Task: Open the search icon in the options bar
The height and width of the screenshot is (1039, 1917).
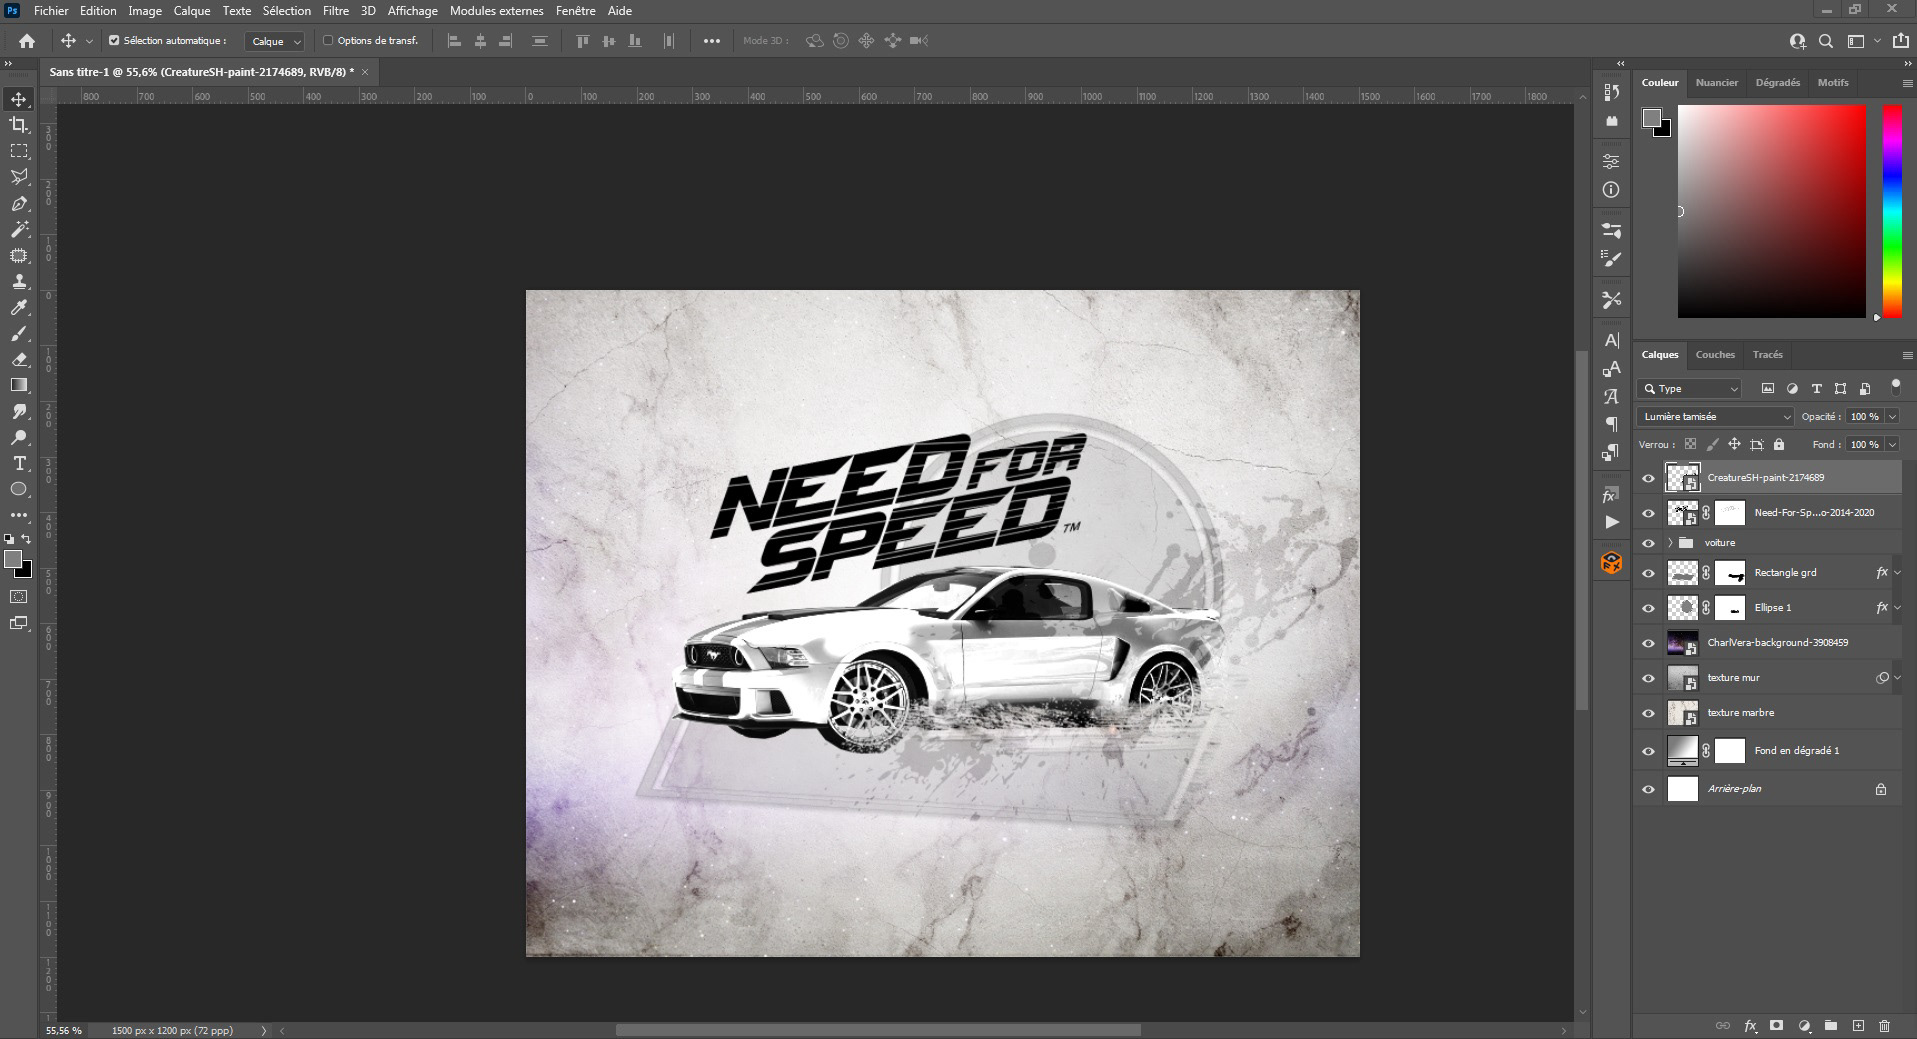Action: pyautogui.click(x=1826, y=41)
